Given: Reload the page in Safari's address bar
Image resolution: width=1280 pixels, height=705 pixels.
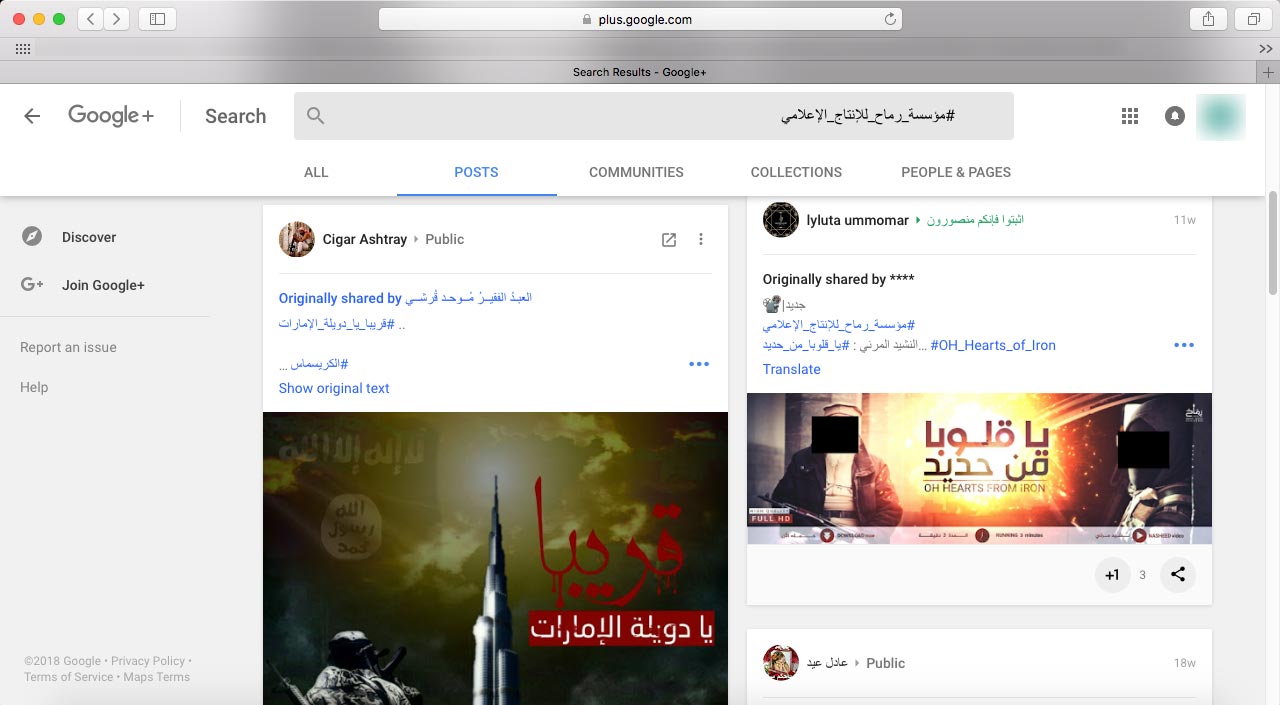Looking at the screenshot, I should click(889, 19).
